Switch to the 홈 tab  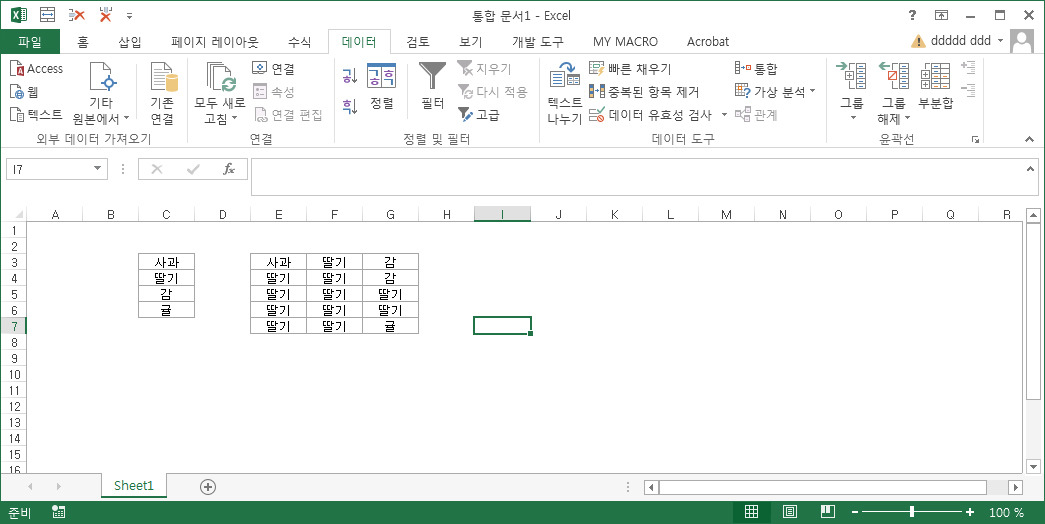click(83, 41)
